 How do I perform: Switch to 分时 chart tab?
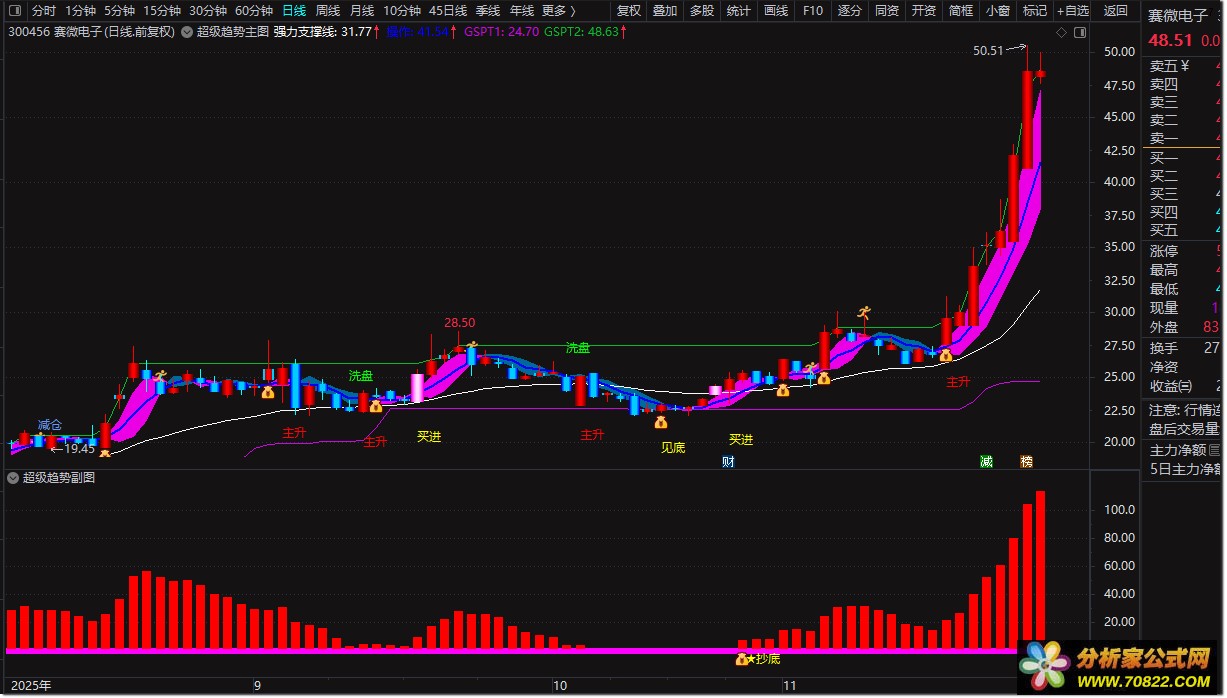coord(43,11)
